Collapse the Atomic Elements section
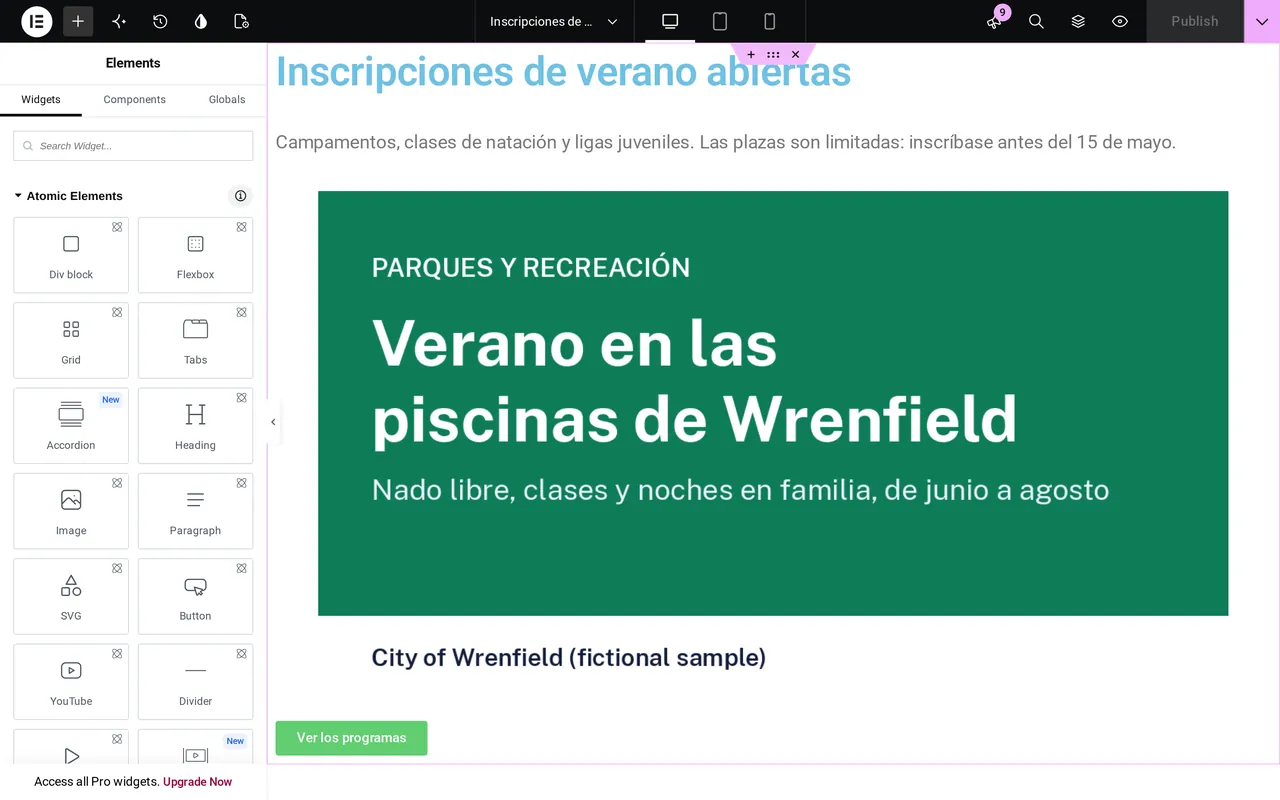1280x800 pixels. click(x=68, y=196)
